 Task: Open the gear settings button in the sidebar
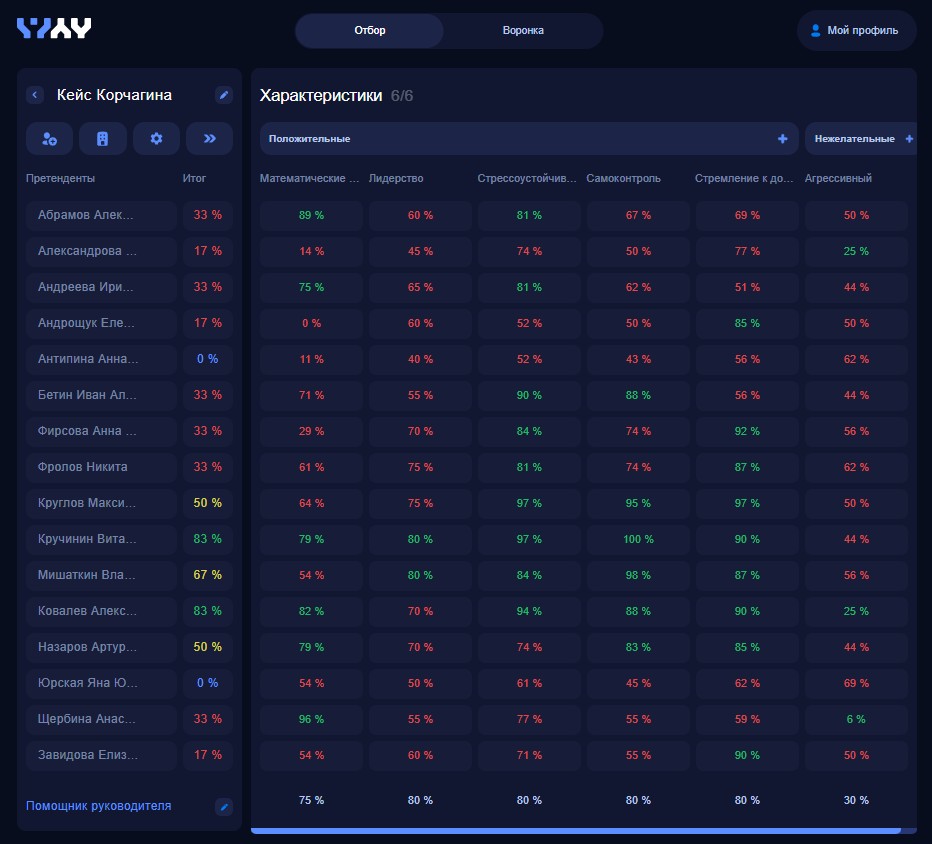(x=156, y=138)
